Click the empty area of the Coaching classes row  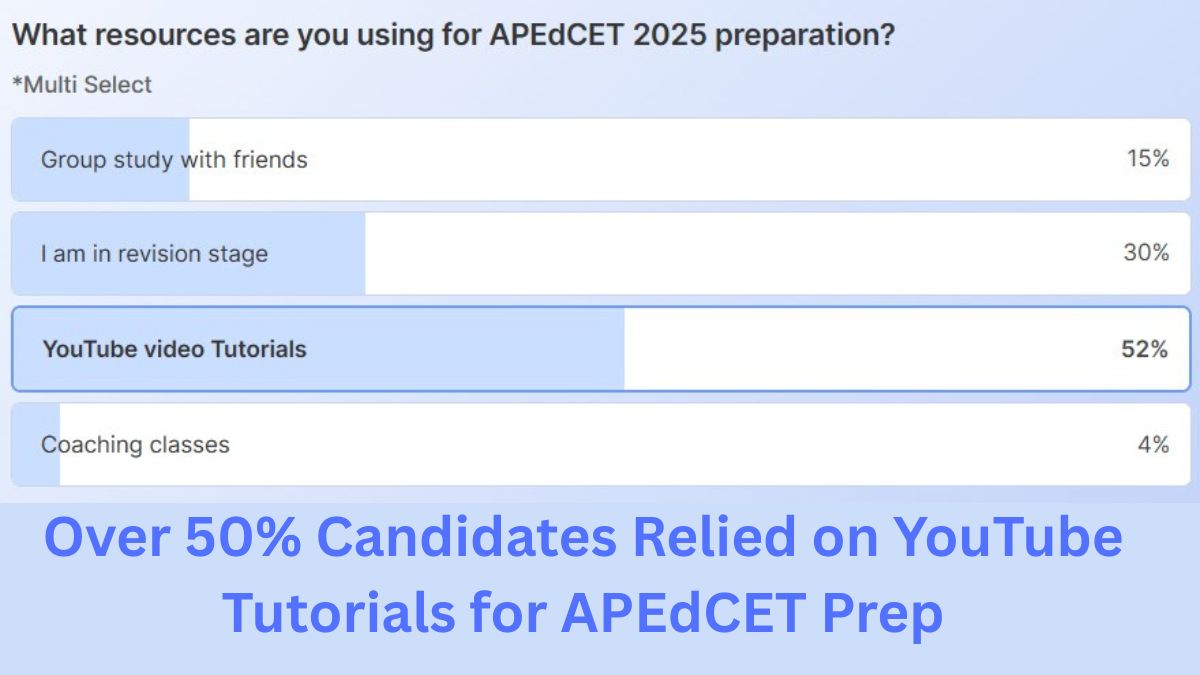point(650,445)
